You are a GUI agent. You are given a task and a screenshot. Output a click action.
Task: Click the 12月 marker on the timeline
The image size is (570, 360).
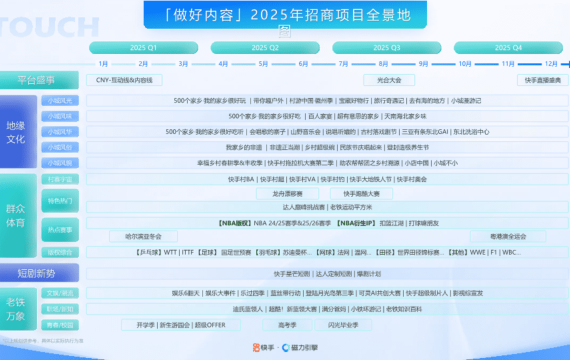[x=551, y=64]
